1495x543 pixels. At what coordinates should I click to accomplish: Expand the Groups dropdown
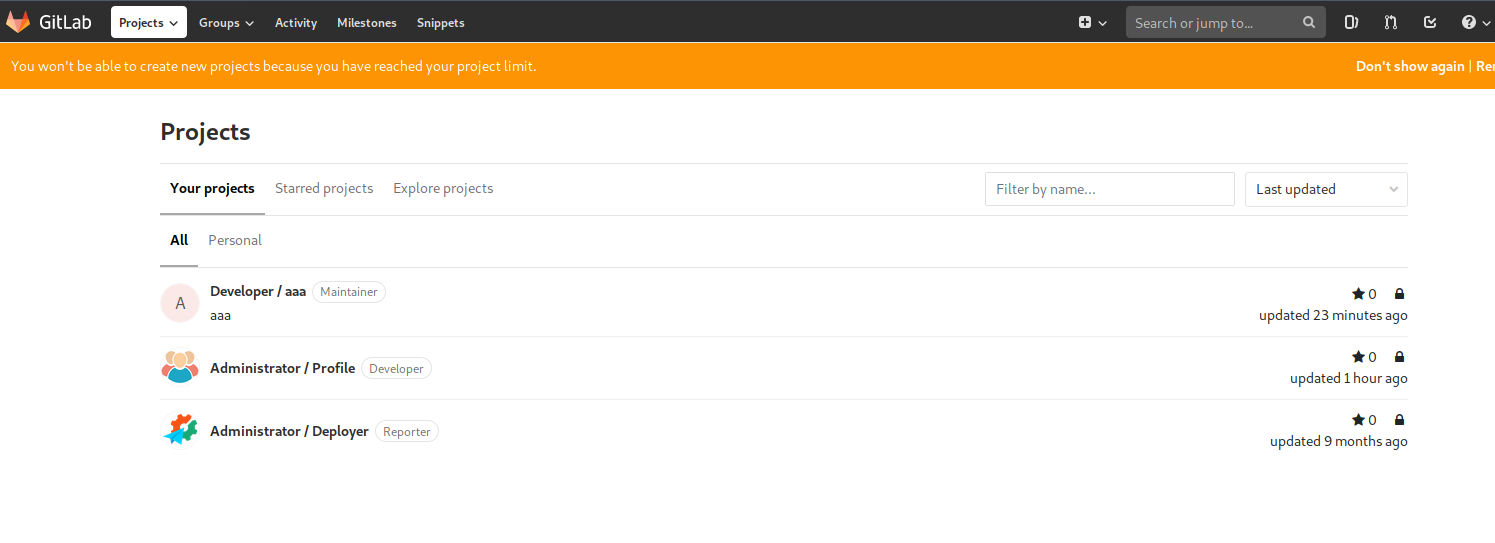[226, 22]
